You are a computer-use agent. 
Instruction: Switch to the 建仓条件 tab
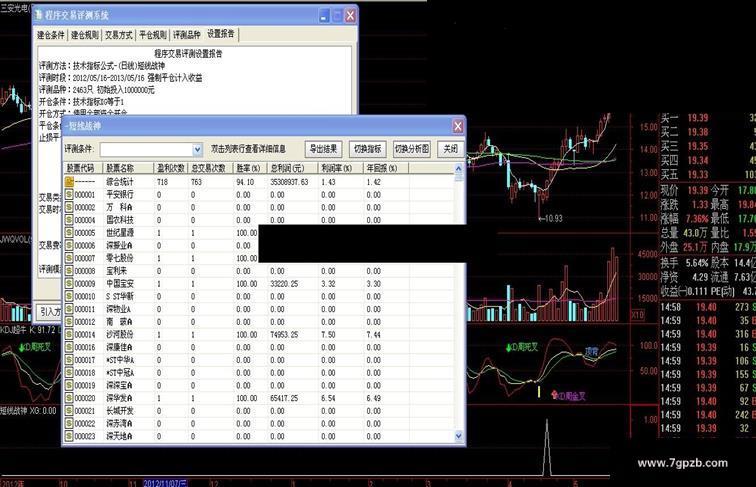pos(51,35)
